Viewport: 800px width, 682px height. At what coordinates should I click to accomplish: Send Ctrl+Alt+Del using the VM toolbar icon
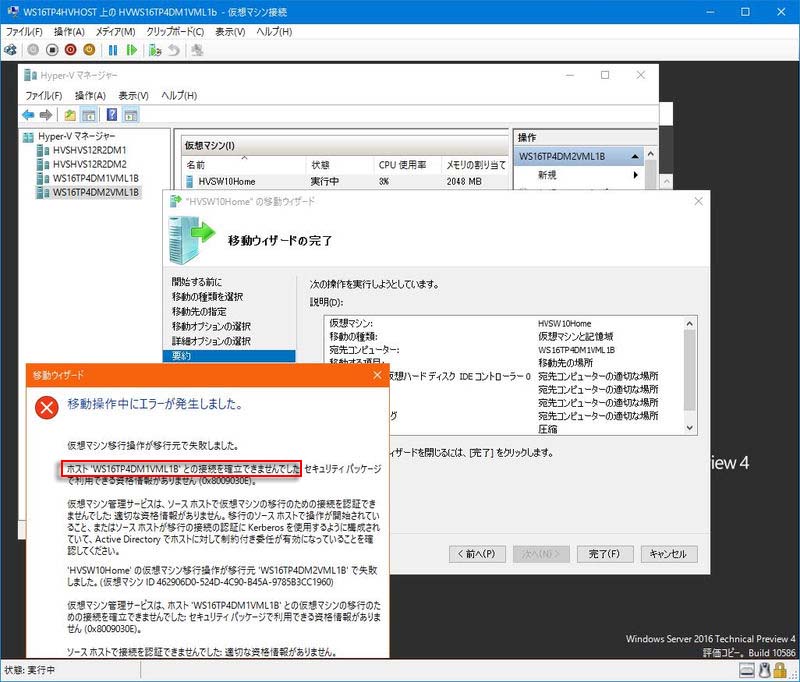tap(10, 50)
